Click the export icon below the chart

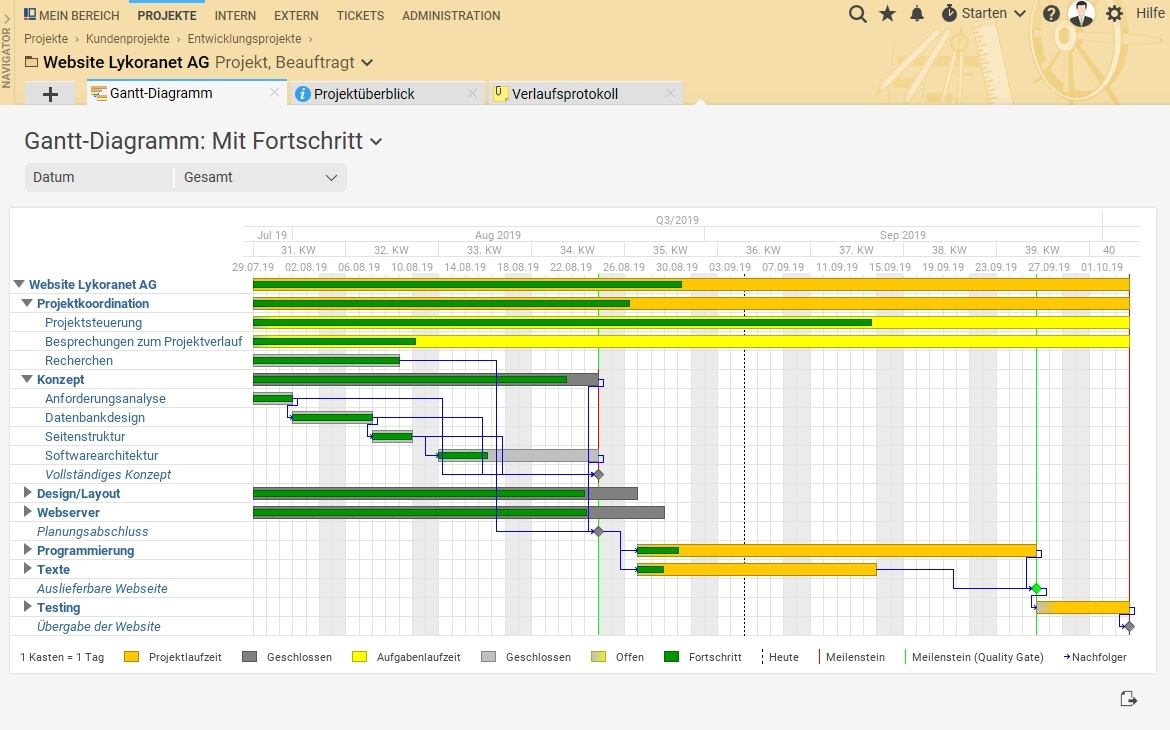pos(1129,699)
